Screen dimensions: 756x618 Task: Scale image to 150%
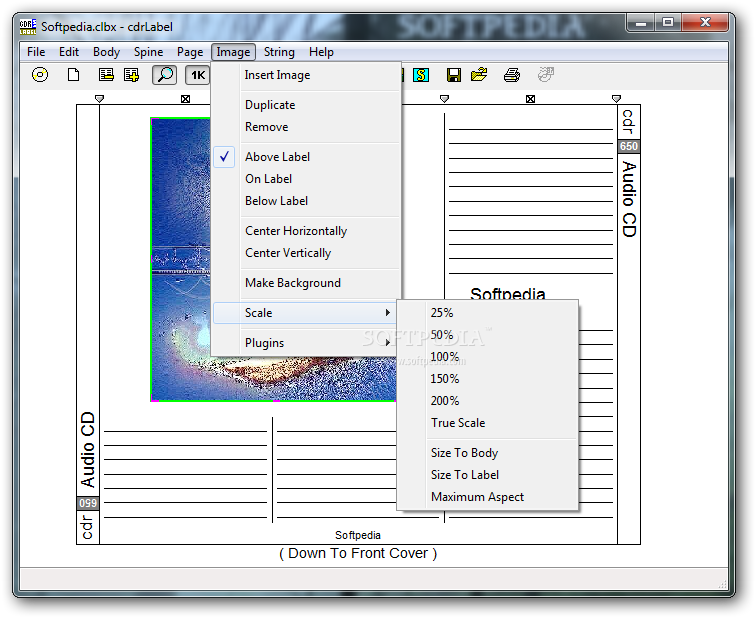(x=487, y=379)
